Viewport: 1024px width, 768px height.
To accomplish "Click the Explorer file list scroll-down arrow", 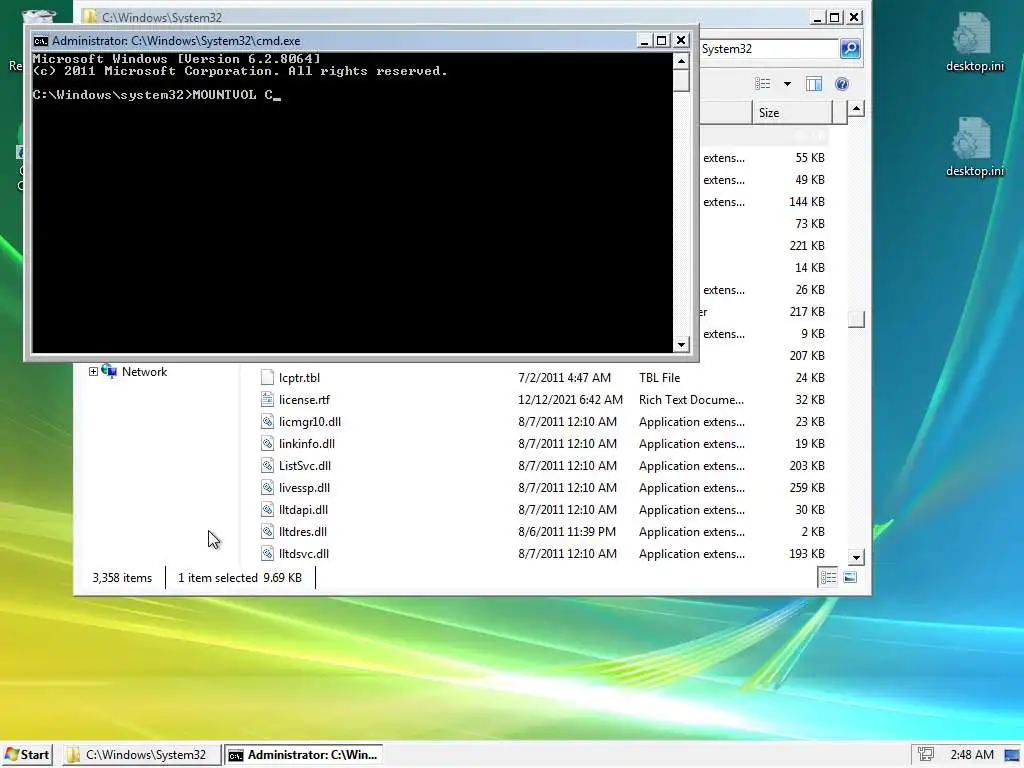I will [856, 557].
